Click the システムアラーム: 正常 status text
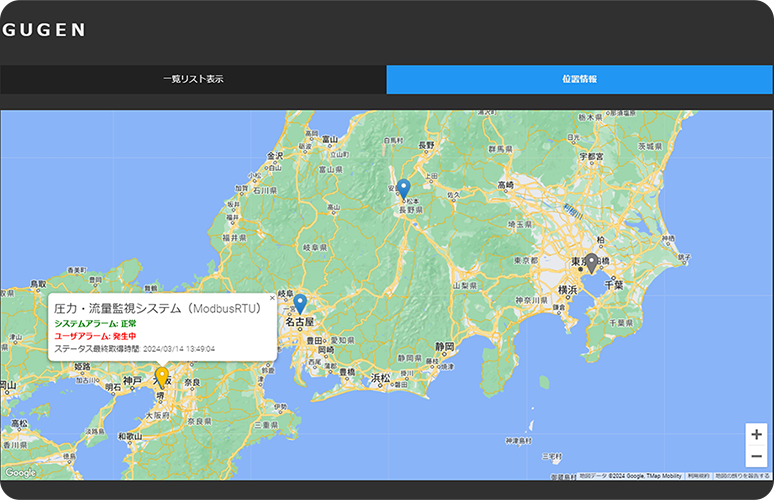This screenshot has height=500, width=774. click(95, 324)
